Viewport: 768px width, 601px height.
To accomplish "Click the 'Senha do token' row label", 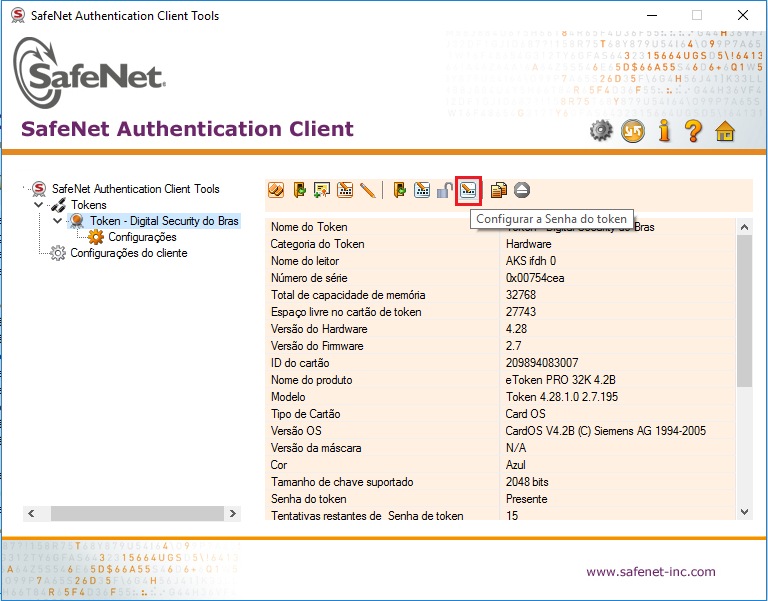I will click(x=309, y=499).
